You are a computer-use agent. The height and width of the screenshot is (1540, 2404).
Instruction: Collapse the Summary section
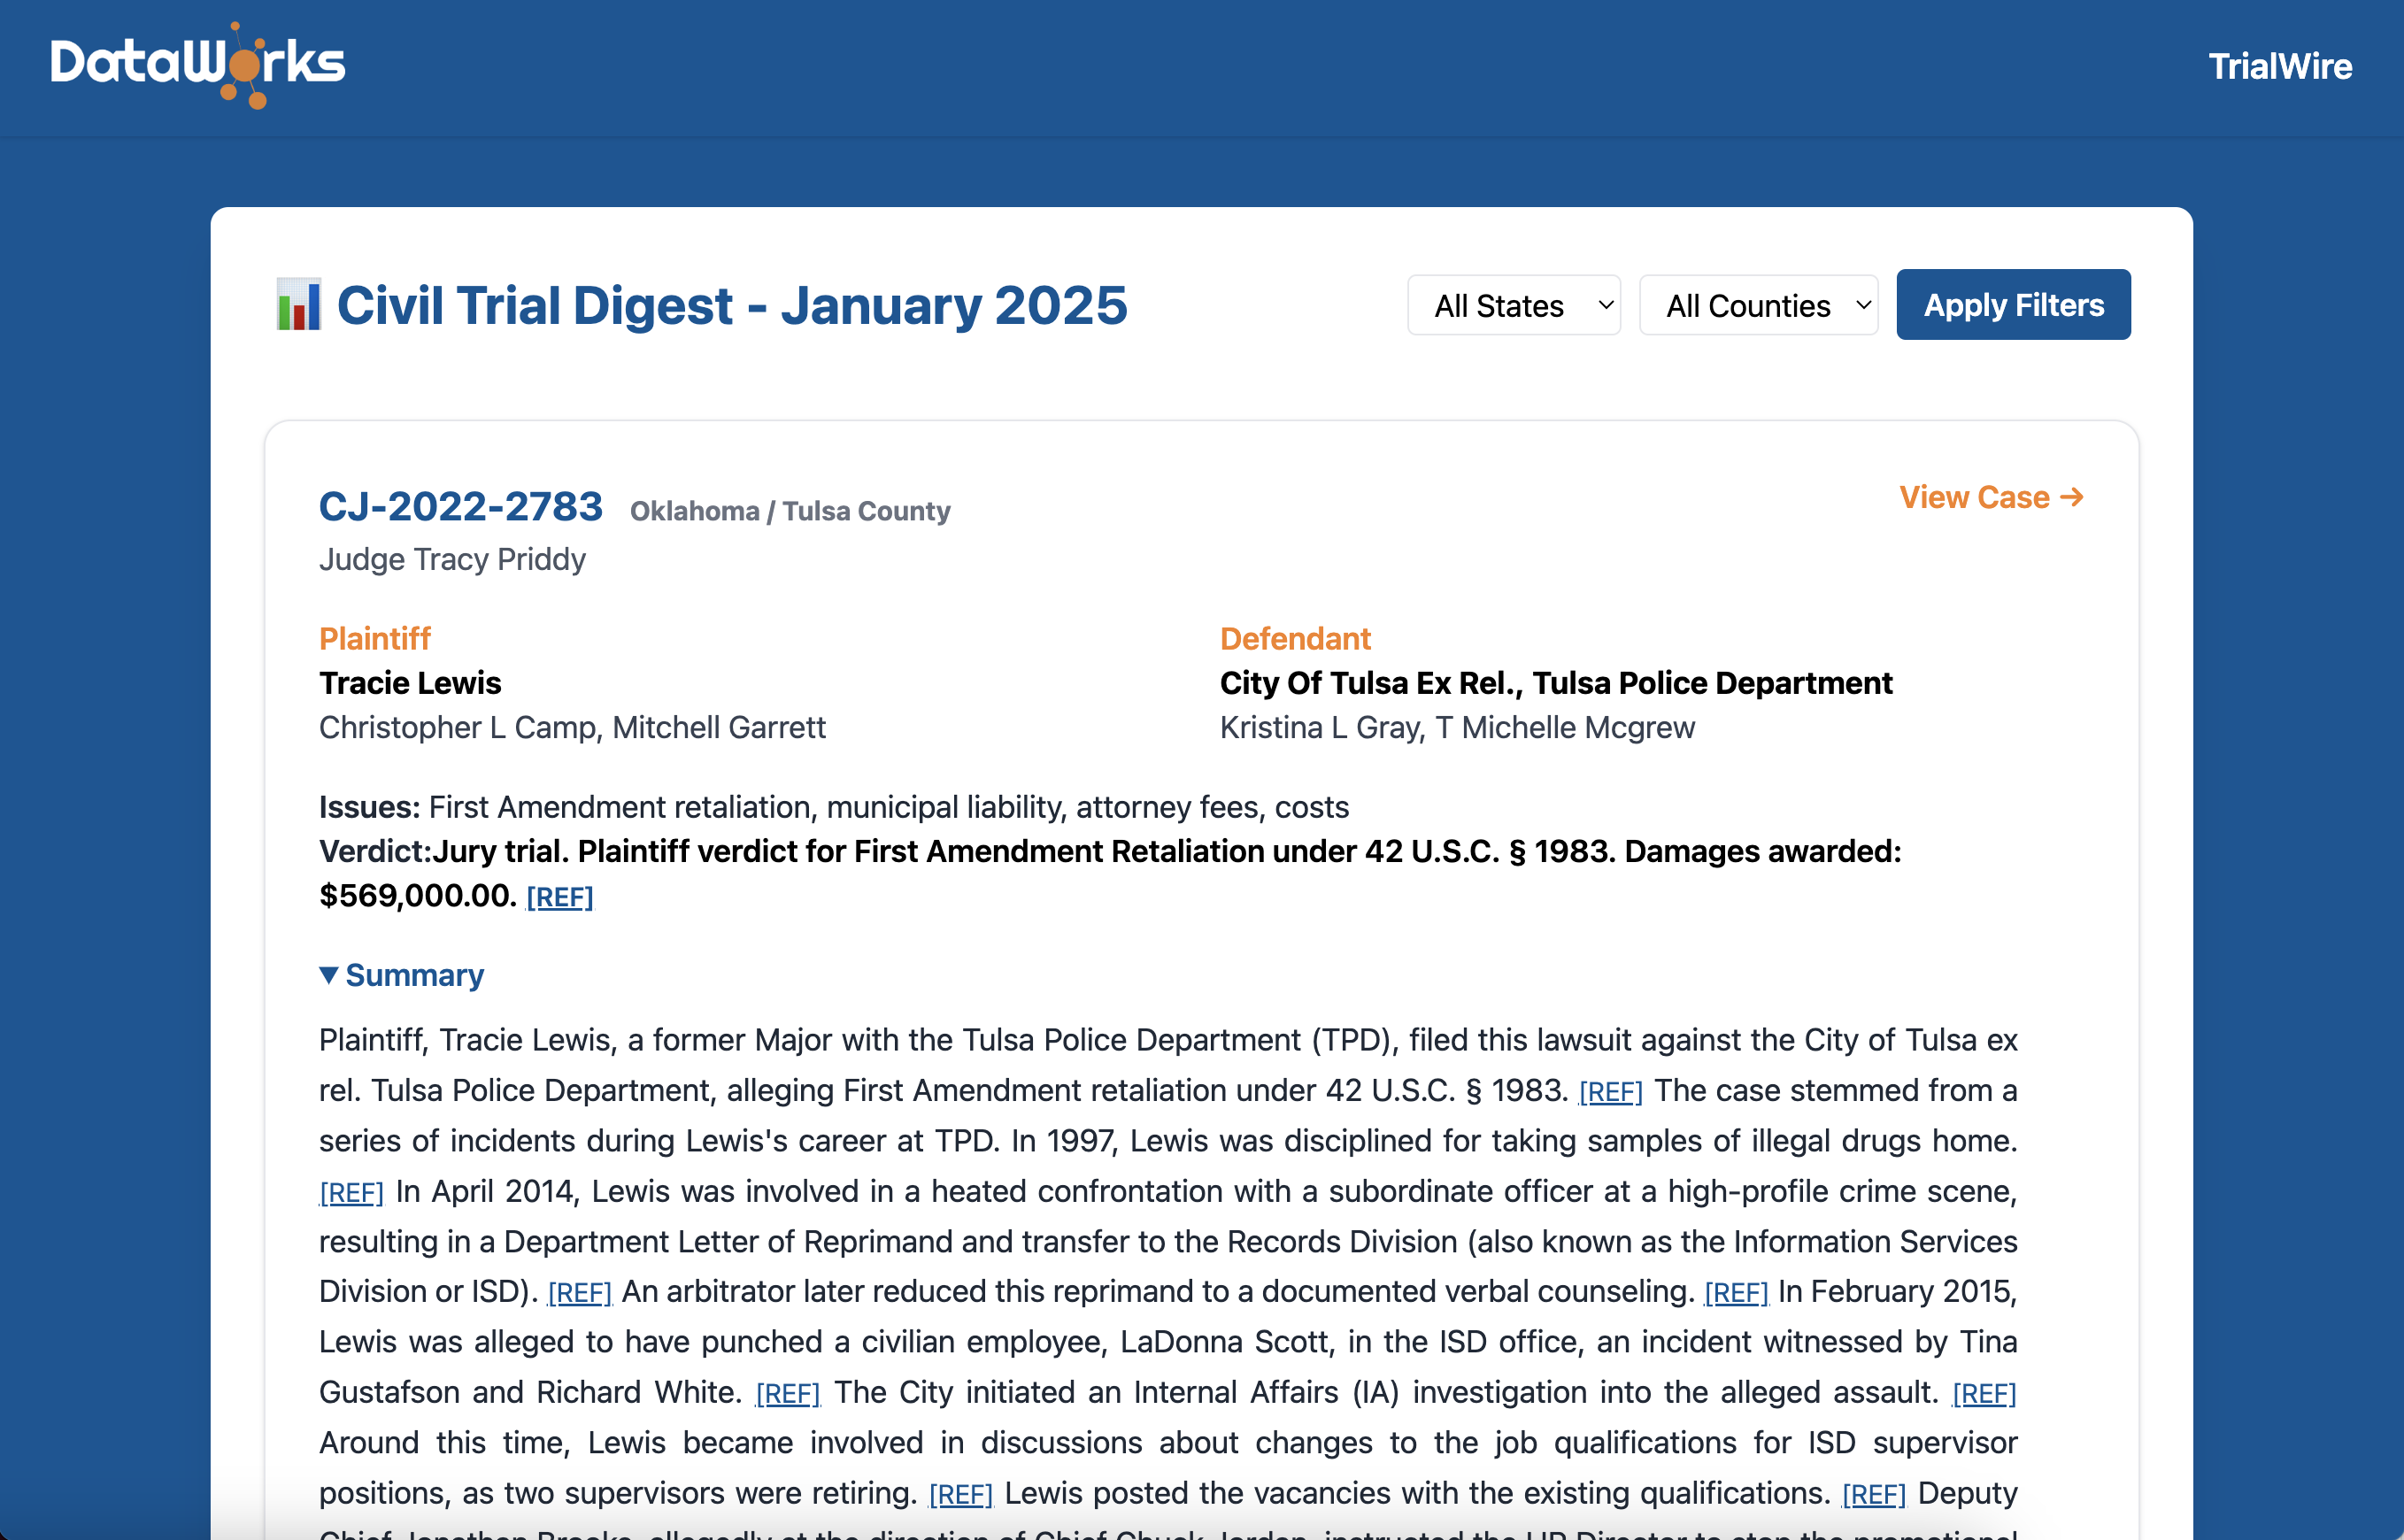402,975
